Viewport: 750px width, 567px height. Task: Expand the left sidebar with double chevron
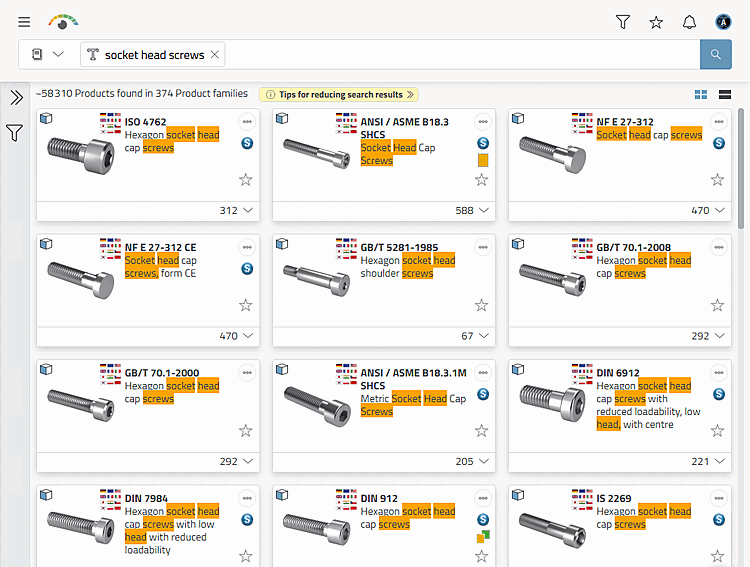point(16,98)
